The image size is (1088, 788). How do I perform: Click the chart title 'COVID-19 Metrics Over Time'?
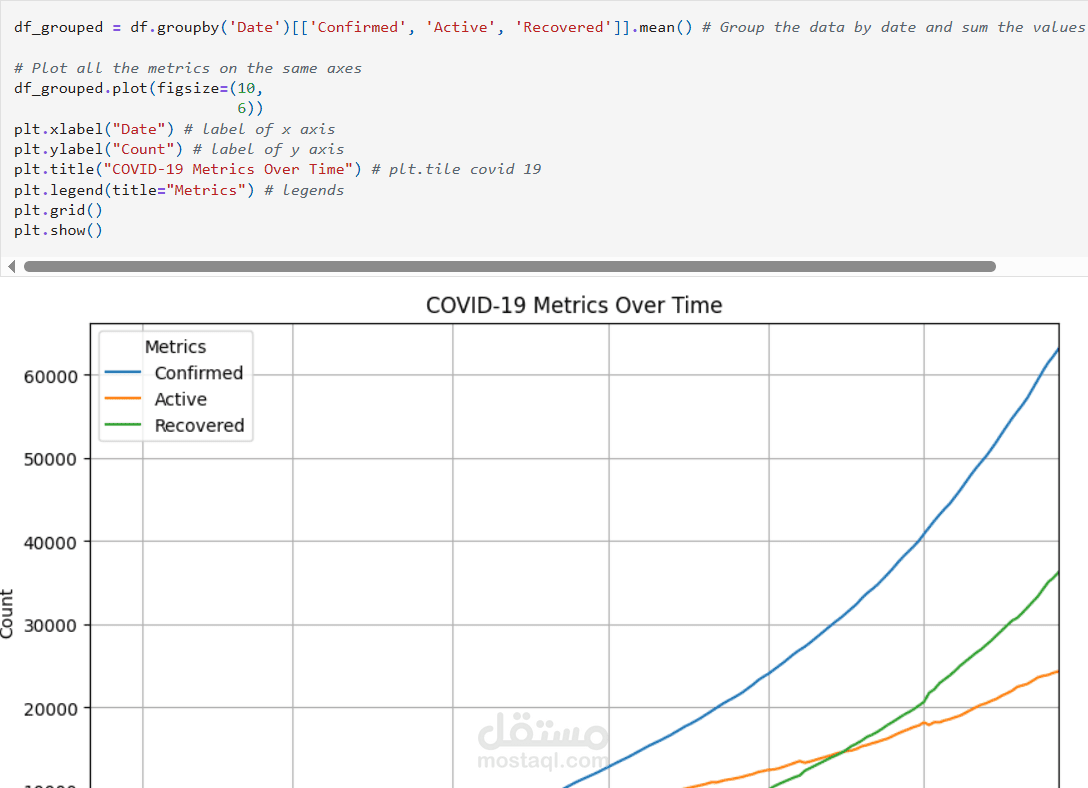coord(574,305)
